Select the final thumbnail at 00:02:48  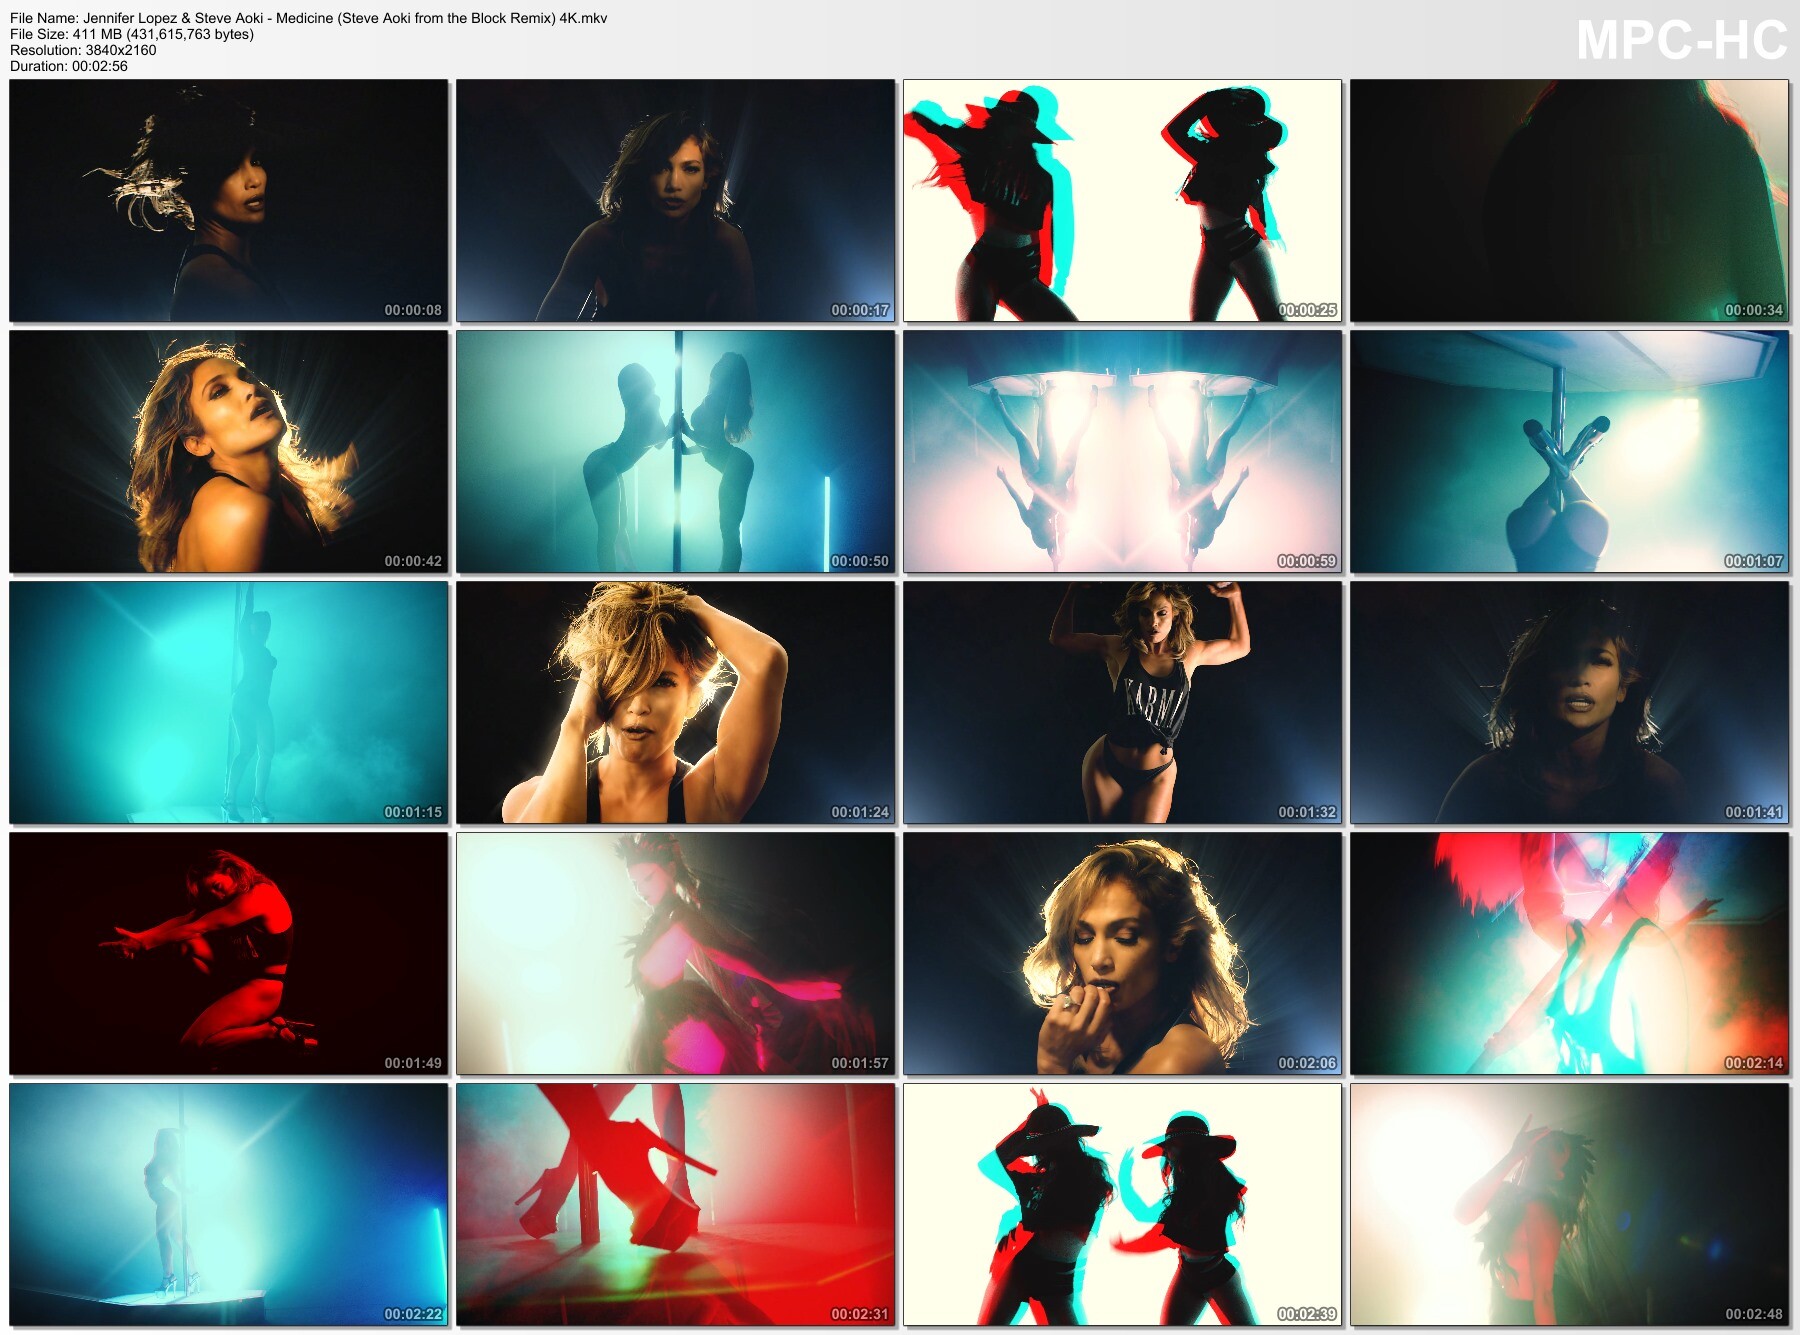[1569, 1205]
